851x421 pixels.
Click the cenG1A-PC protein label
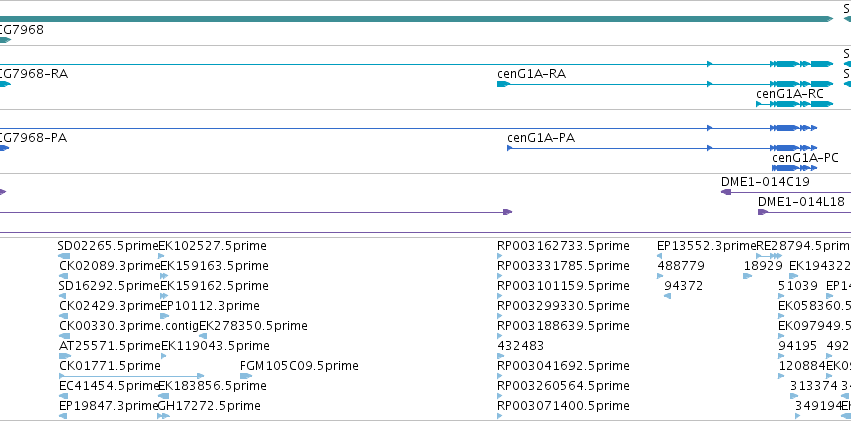[805, 158]
